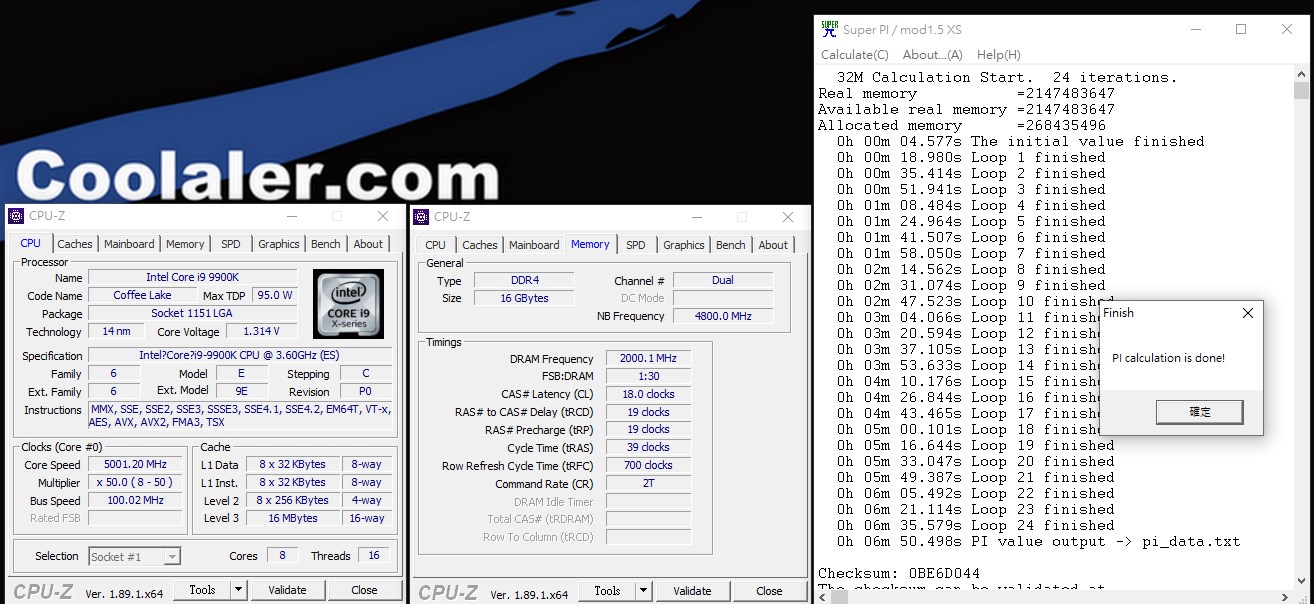The width and height of the screenshot is (1314, 604).
Task: Click memory Type value DDR4
Action: tap(524, 280)
